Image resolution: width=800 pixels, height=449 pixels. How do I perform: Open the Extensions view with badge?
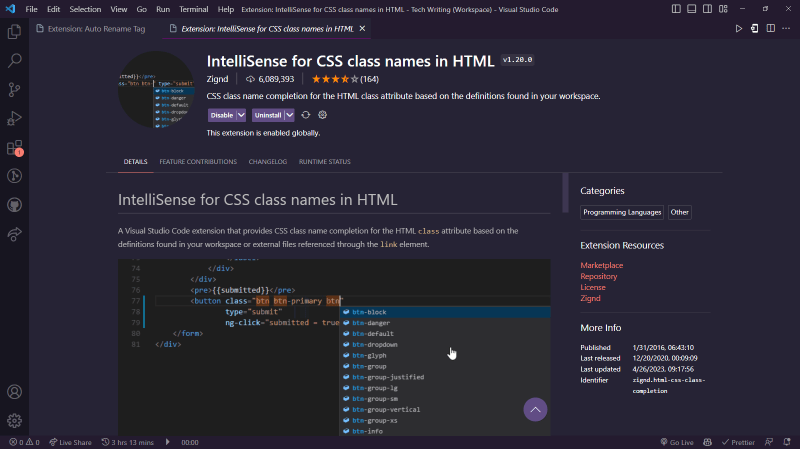point(14,148)
